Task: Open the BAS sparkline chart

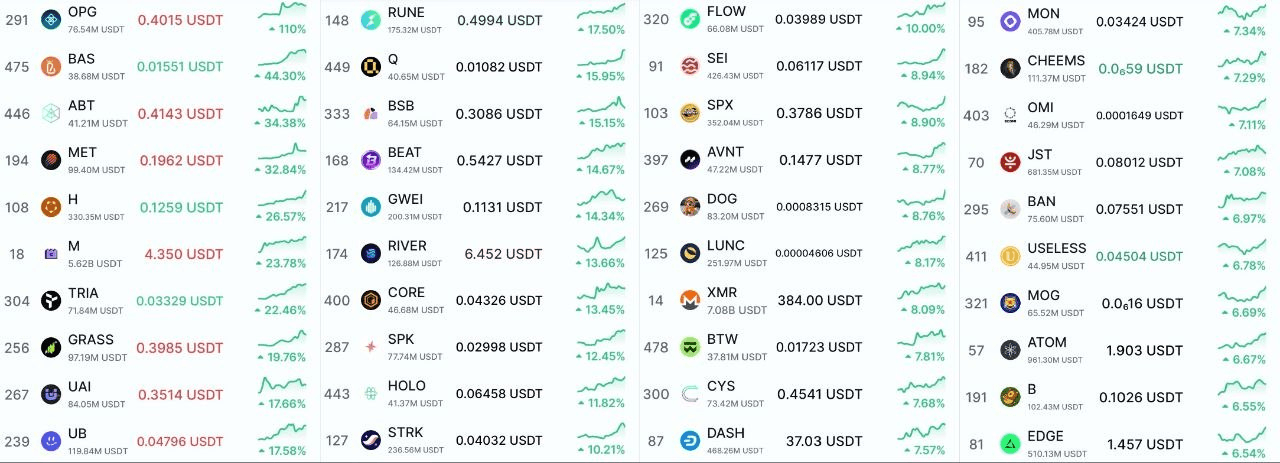Action: [282, 58]
